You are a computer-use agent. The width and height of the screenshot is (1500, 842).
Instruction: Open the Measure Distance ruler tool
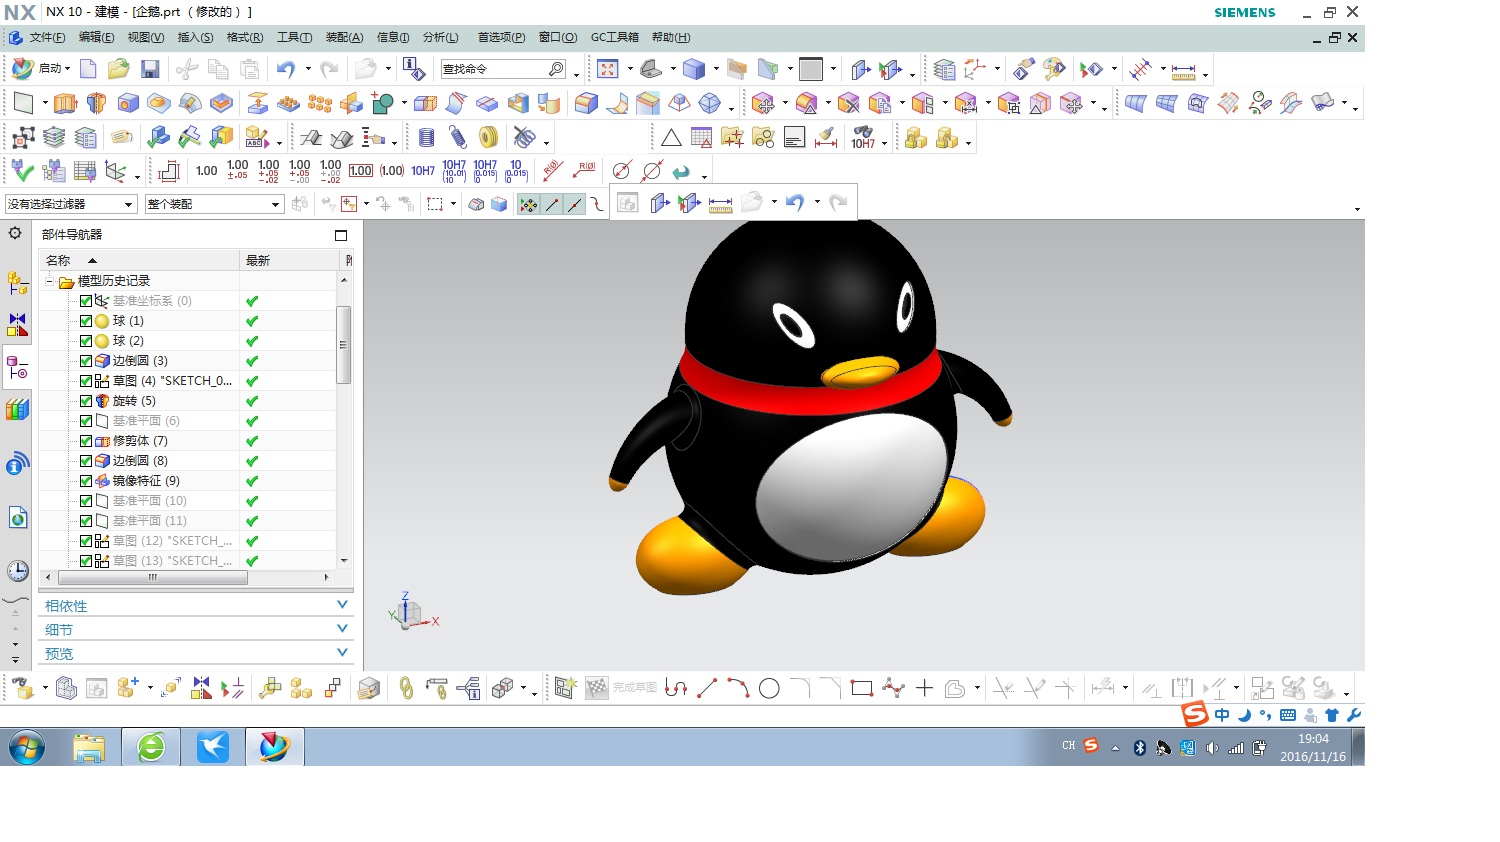tap(1184, 70)
